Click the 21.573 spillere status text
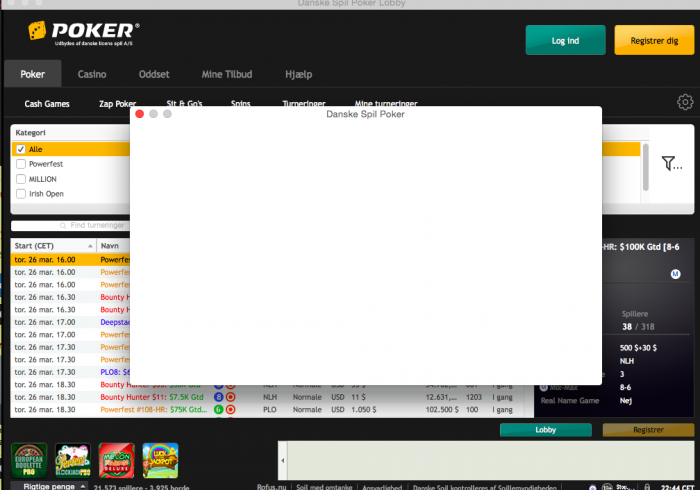This screenshot has width=700, height=490. click(x=142, y=487)
